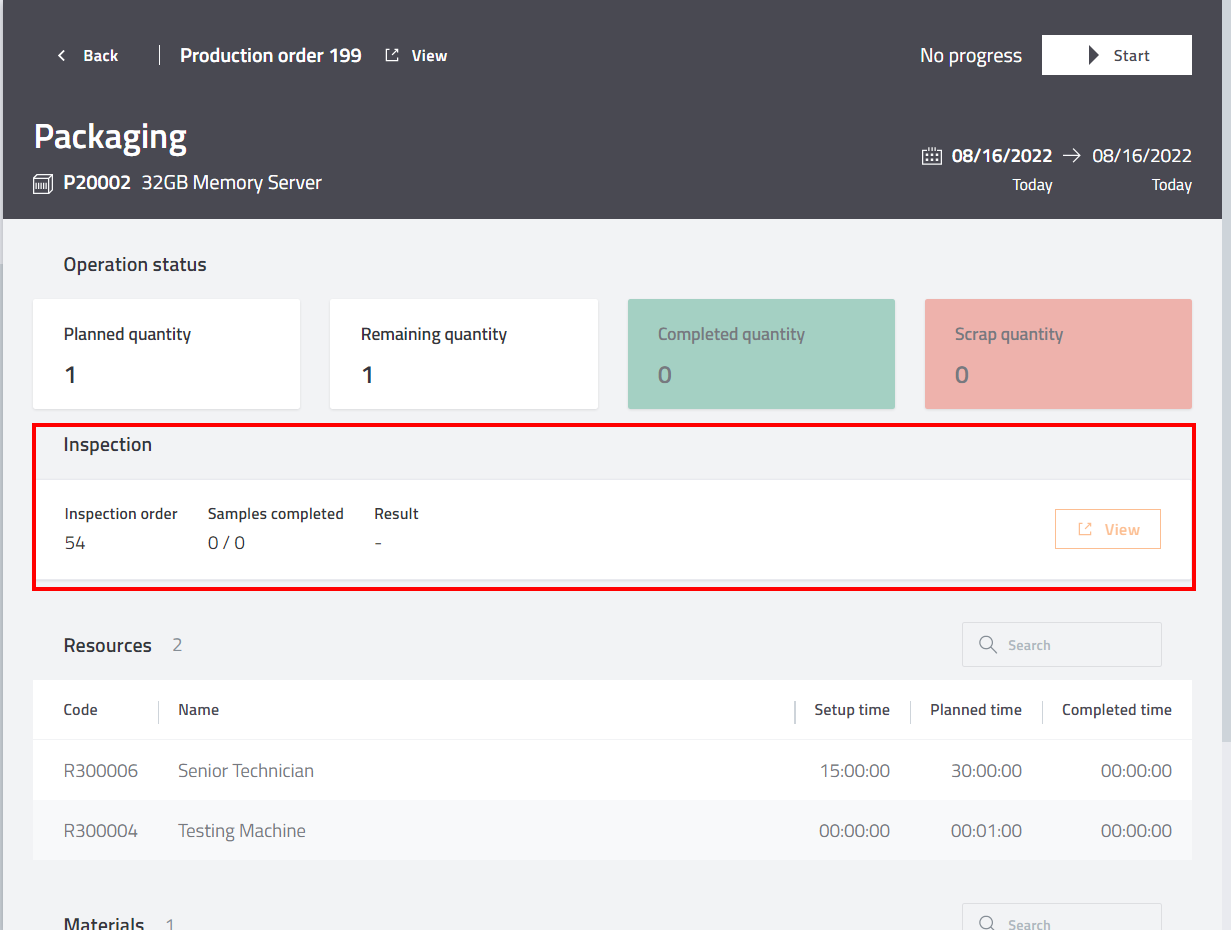
Task: Click the Back chevron arrow icon
Action: coord(62,56)
